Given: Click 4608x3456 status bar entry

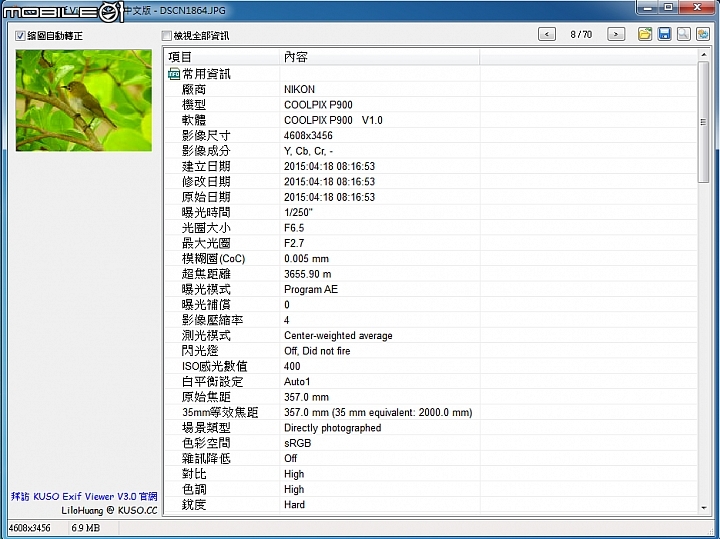Looking at the screenshot, I should coord(30,528).
